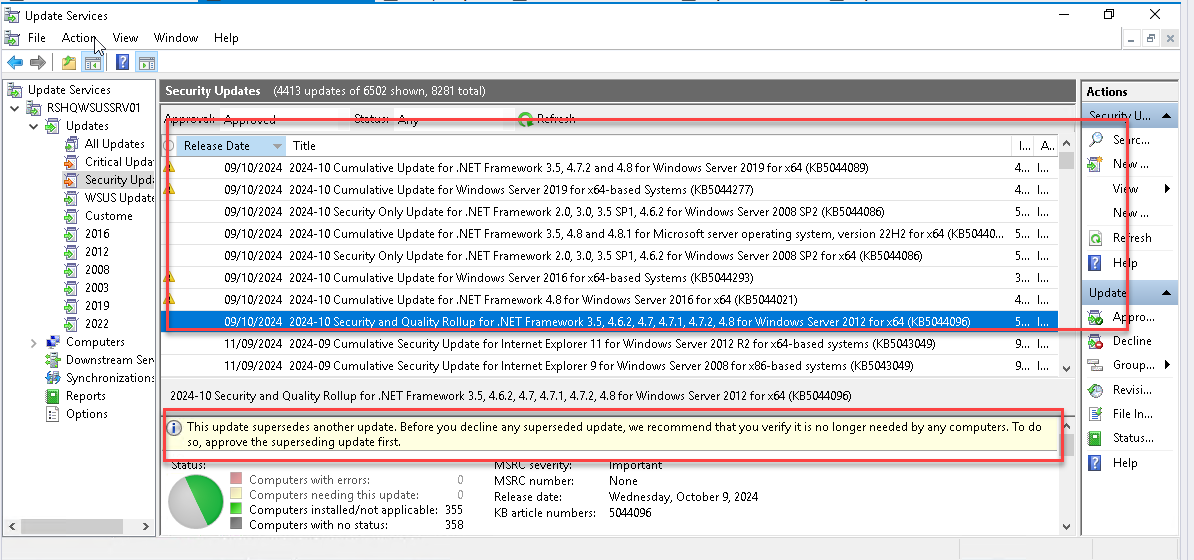1194x560 pixels.
Task: Collapse Updates tree chevron
Action: (34, 126)
